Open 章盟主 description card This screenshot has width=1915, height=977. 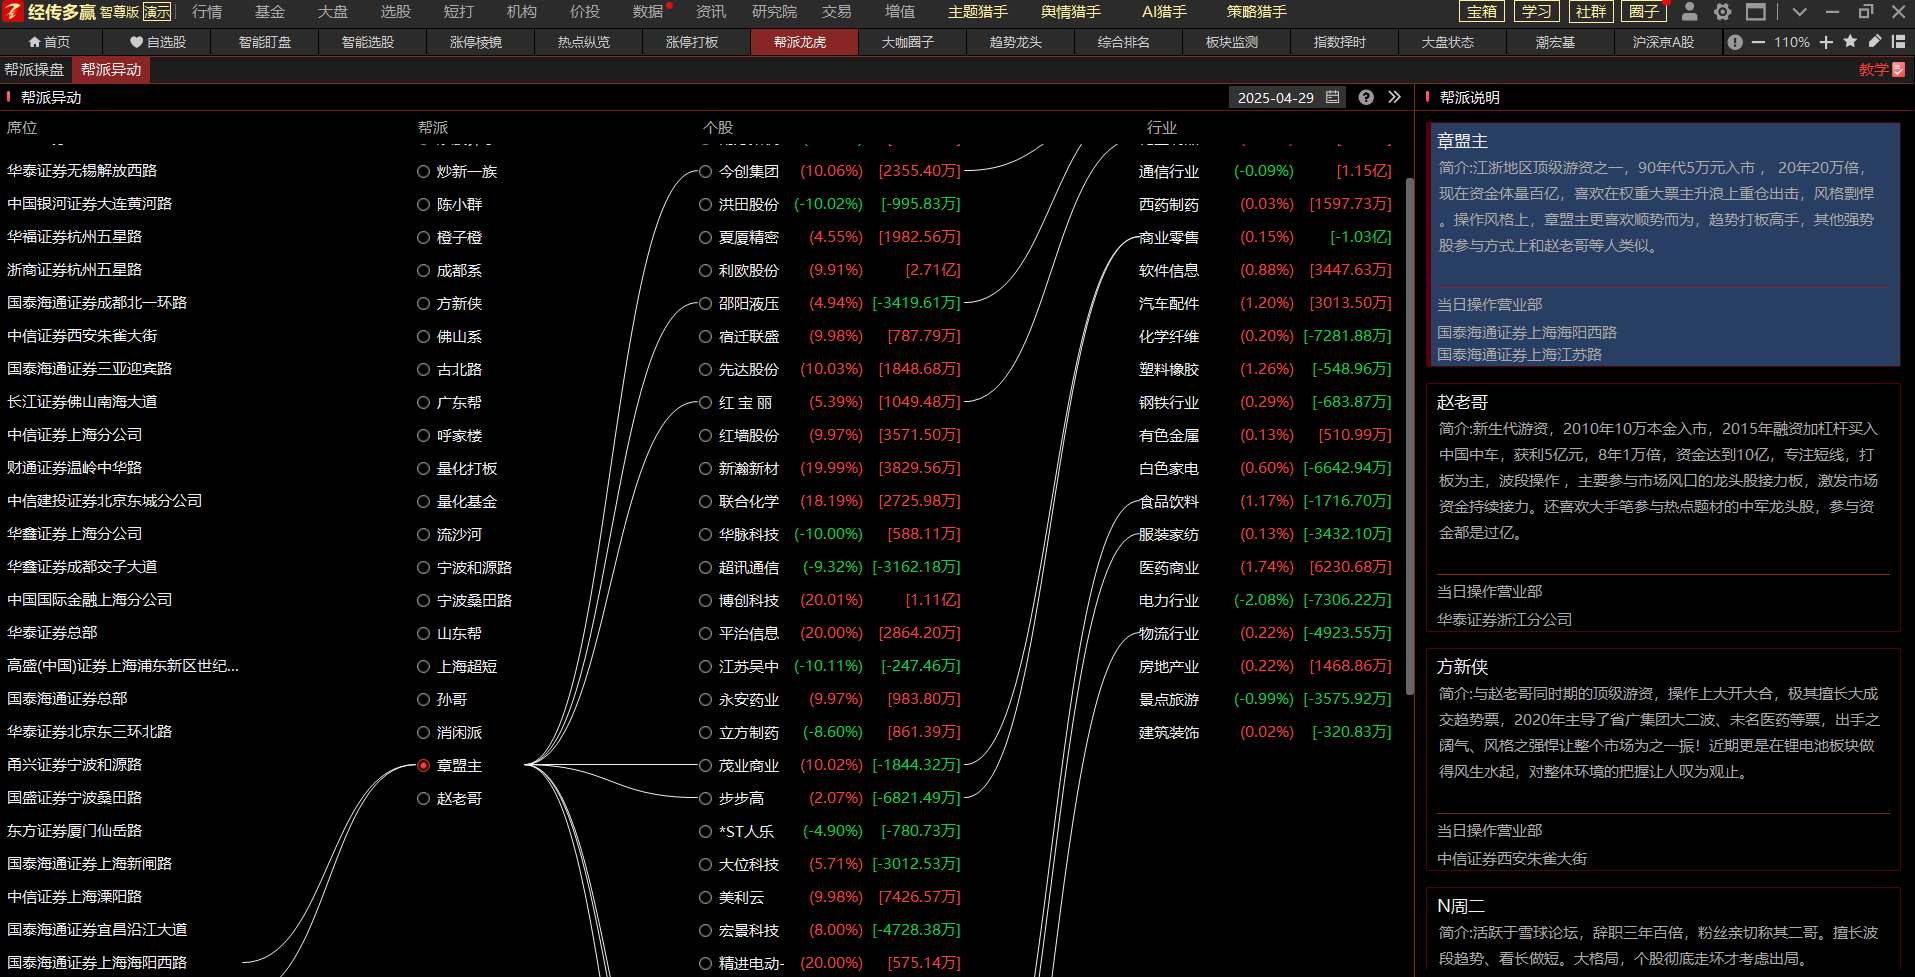(1663, 244)
